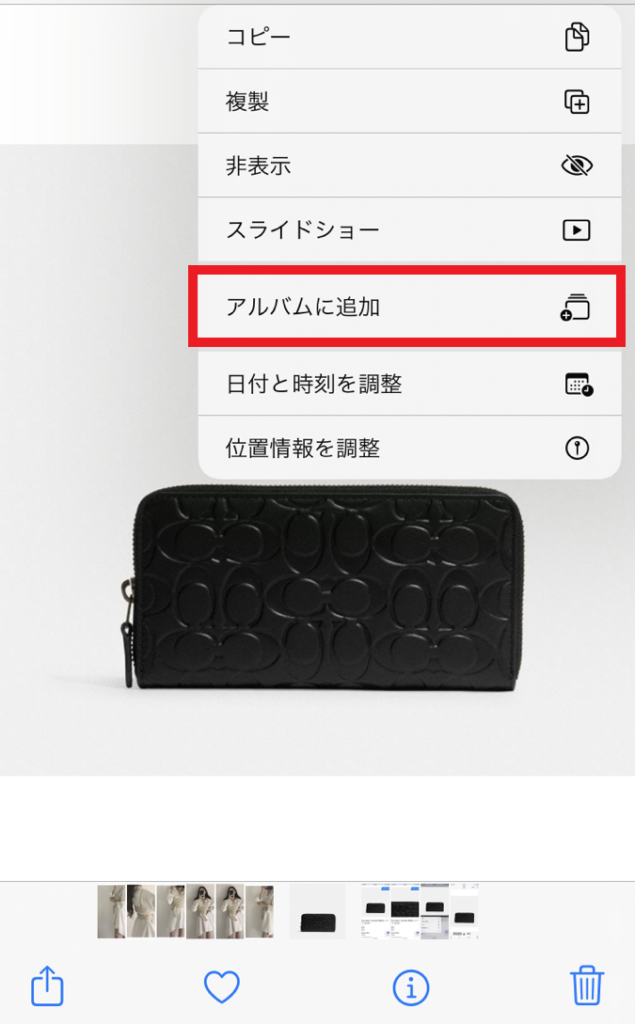Click the calendar clock icon
635x1024 pixels.
click(579, 384)
